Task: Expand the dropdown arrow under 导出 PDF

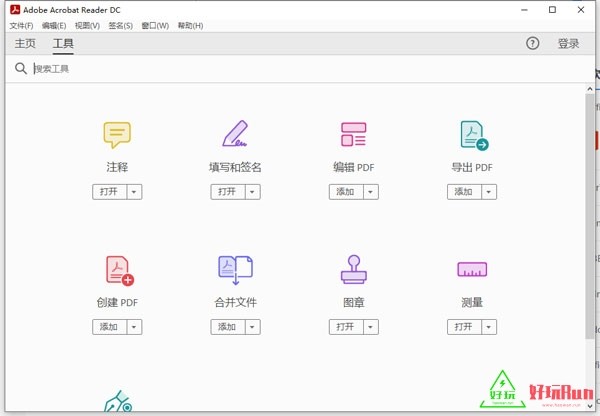Action: pyautogui.click(x=489, y=192)
